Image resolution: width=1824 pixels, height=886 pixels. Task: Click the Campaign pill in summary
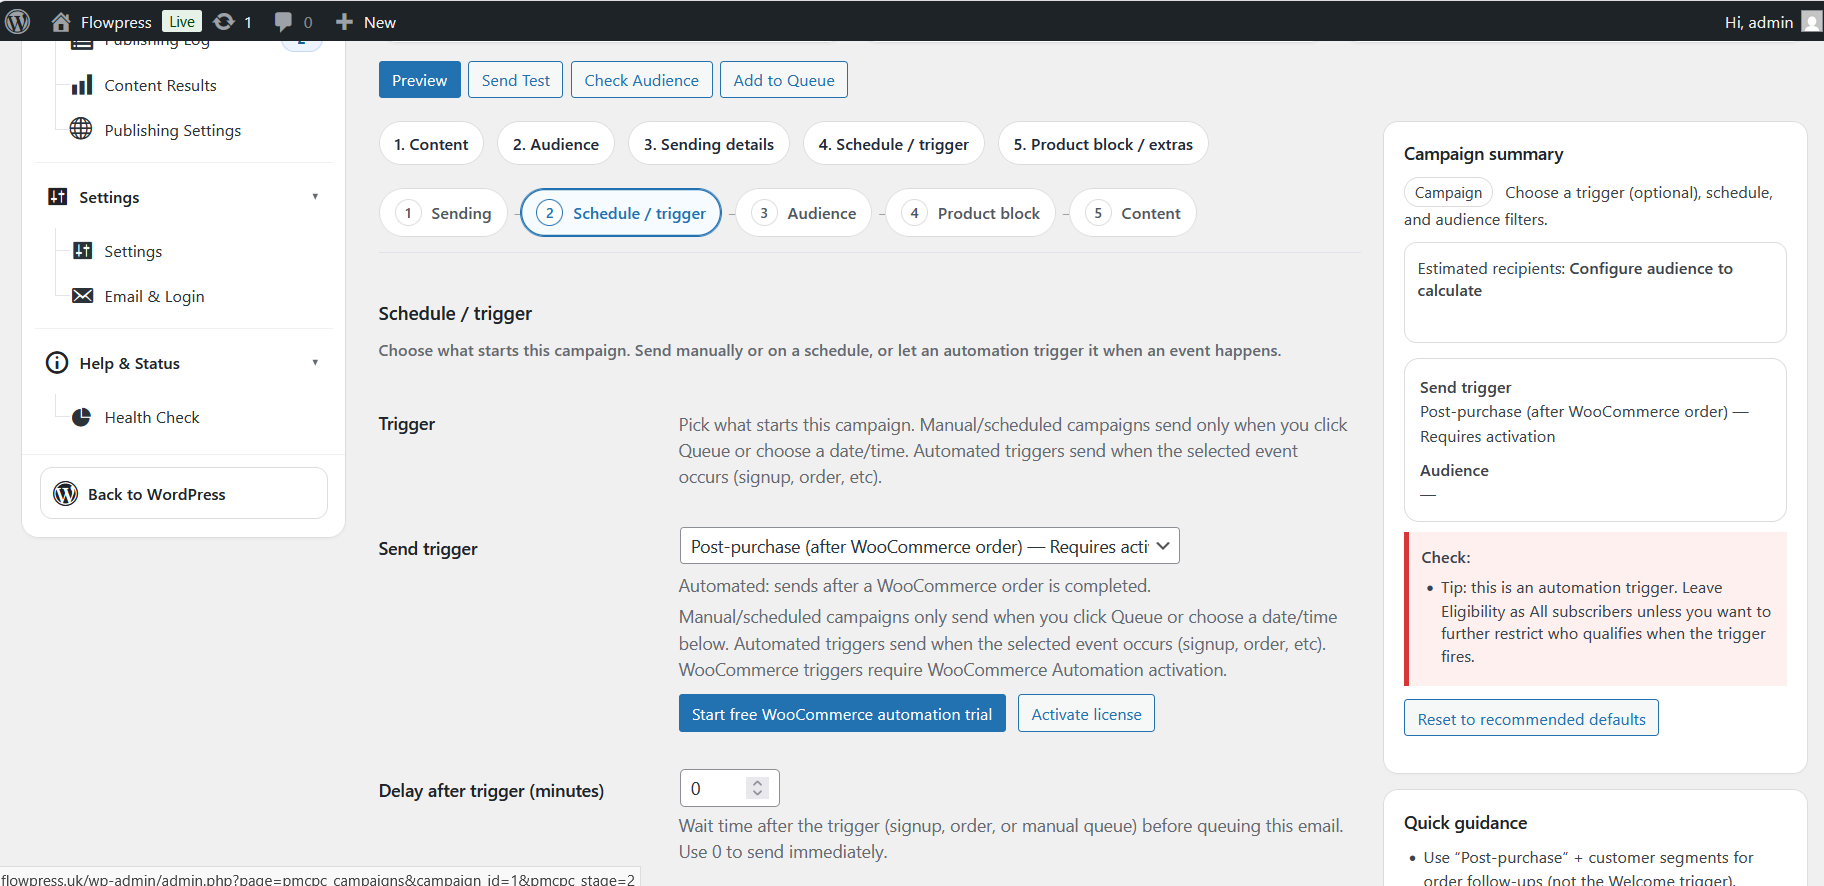[x=1448, y=192]
